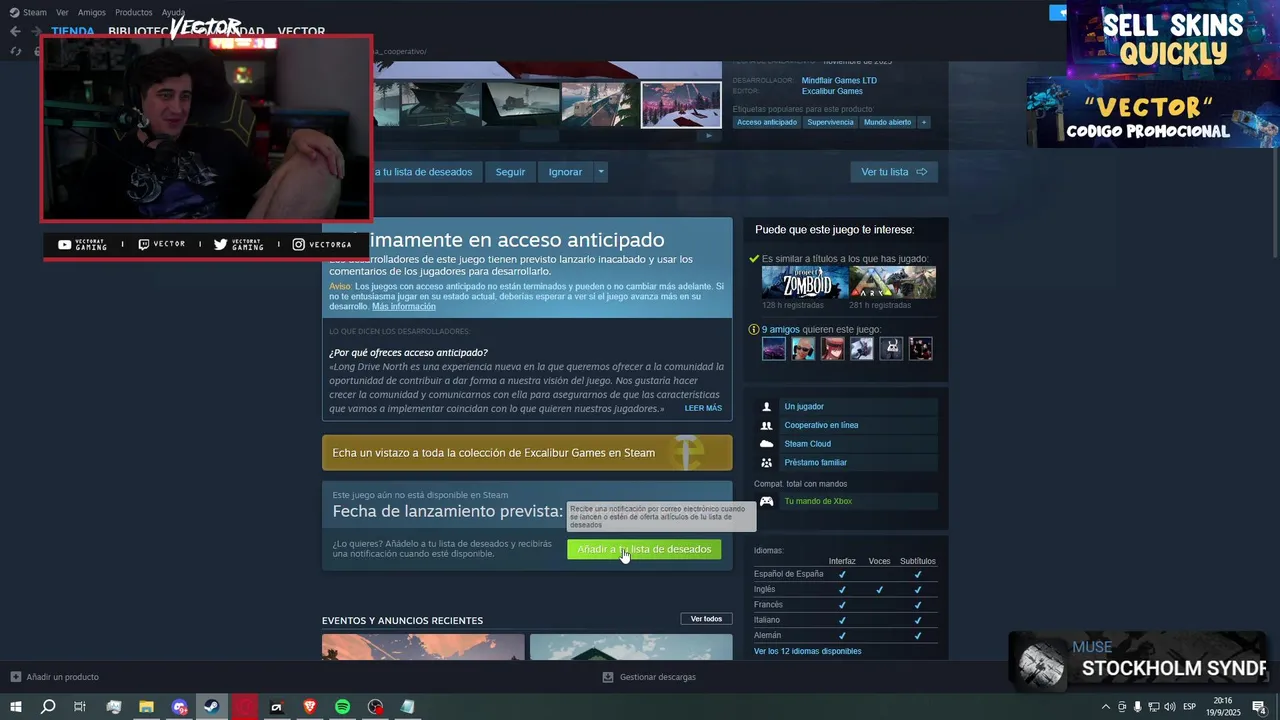Click Ver tu lista button
Screen dimensions: 1280x720
pos(894,172)
